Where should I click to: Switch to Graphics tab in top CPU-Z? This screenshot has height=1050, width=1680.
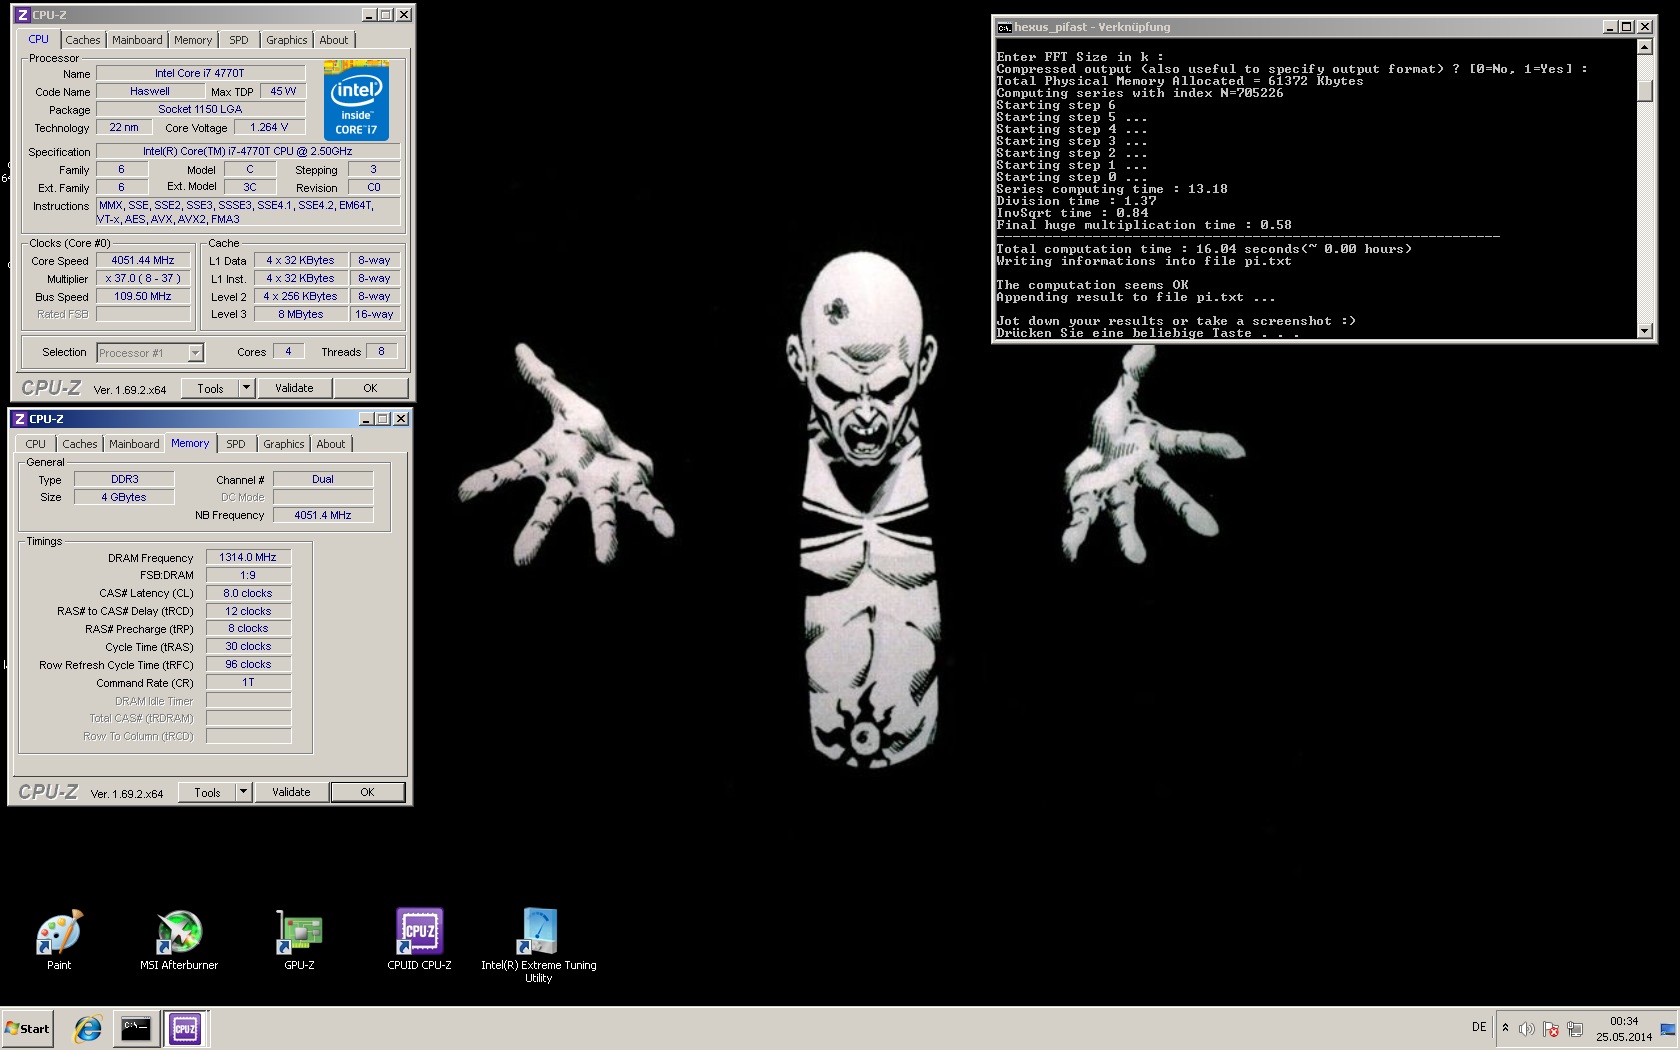[287, 40]
